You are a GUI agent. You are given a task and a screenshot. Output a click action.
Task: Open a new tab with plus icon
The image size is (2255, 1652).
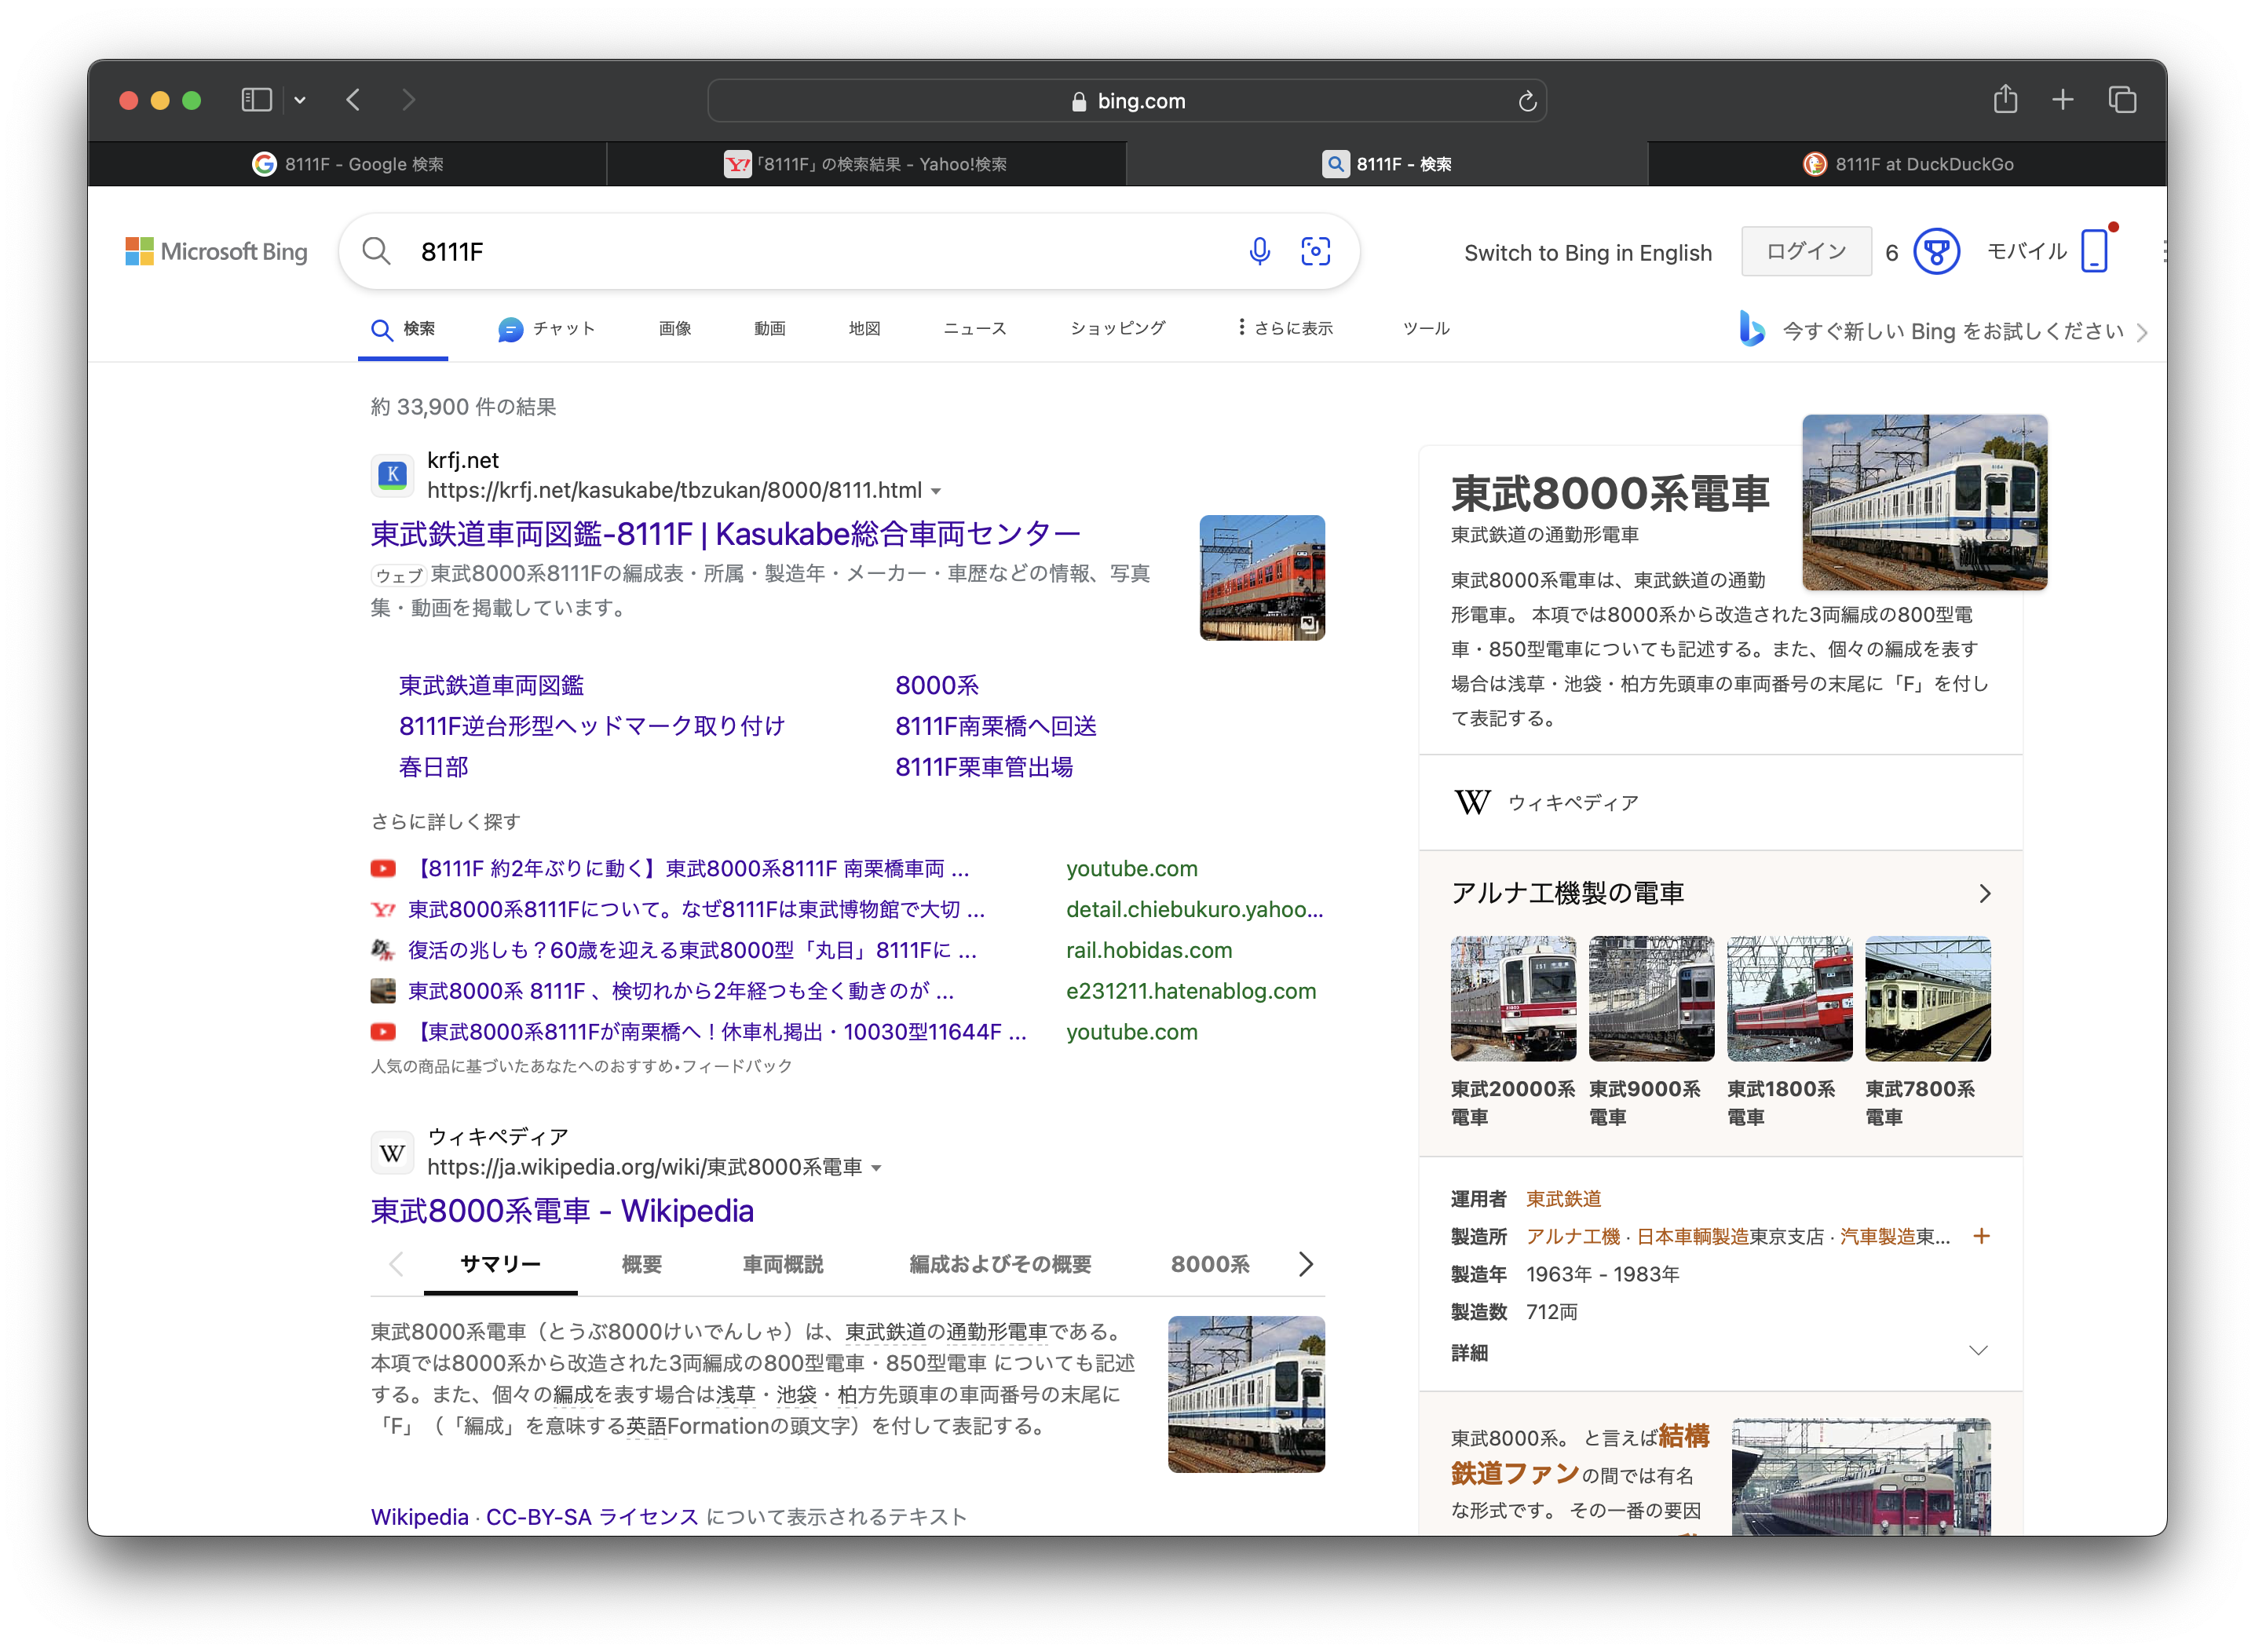(x=2063, y=100)
